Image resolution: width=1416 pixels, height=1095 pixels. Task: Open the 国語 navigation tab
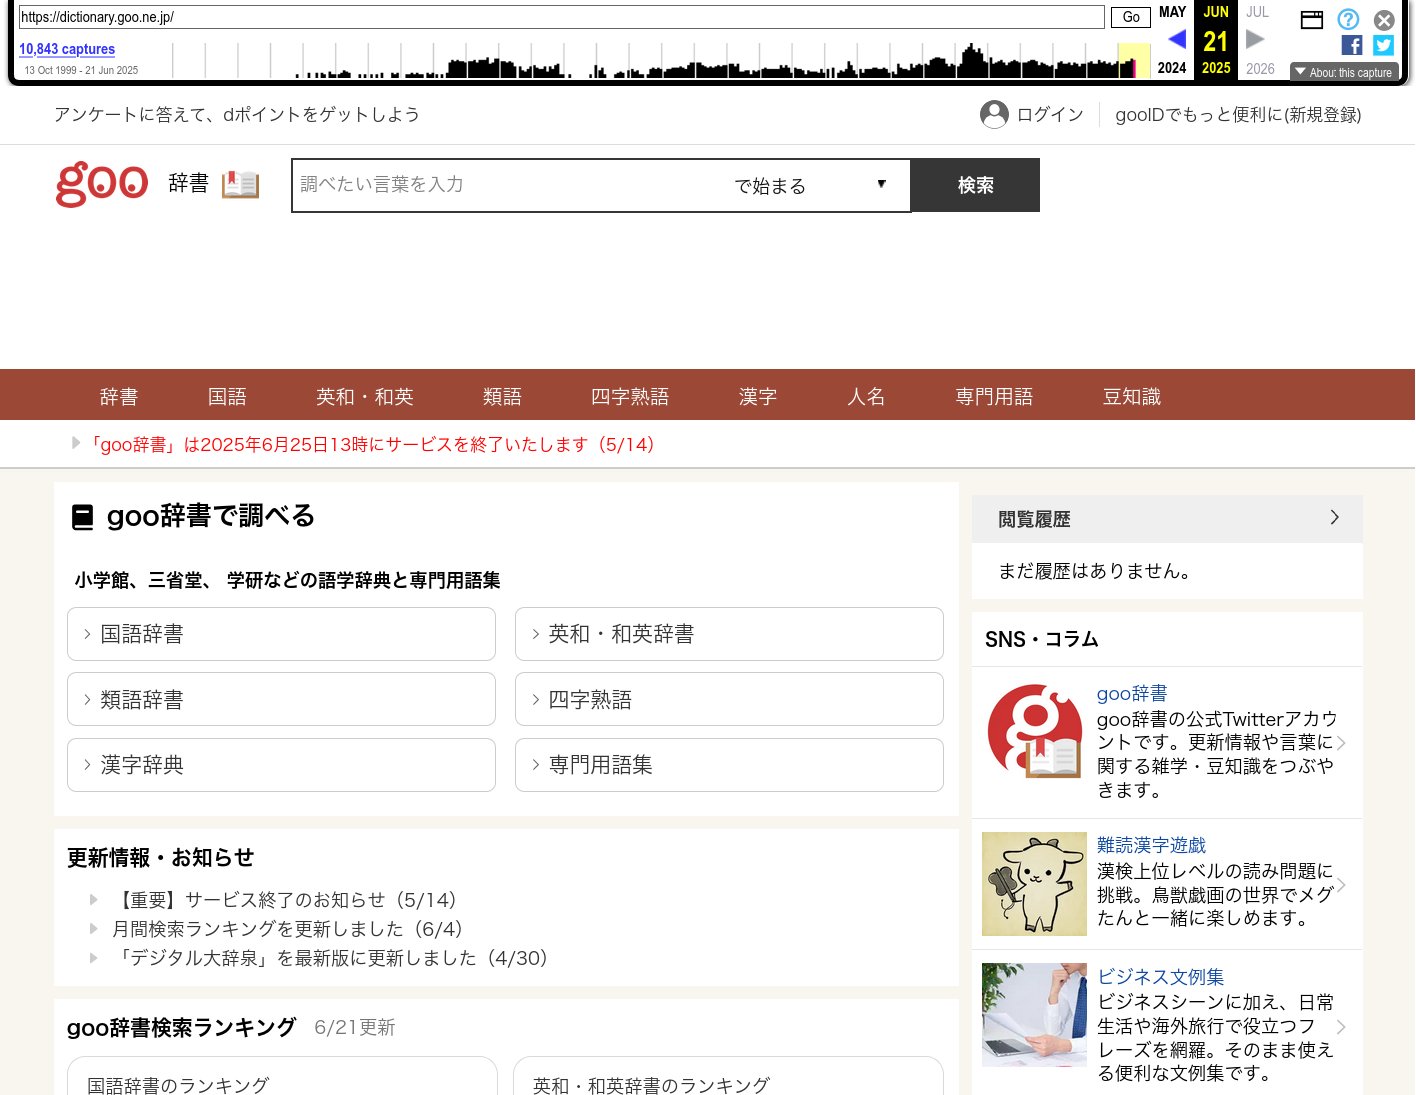click(x=227, y=396)
